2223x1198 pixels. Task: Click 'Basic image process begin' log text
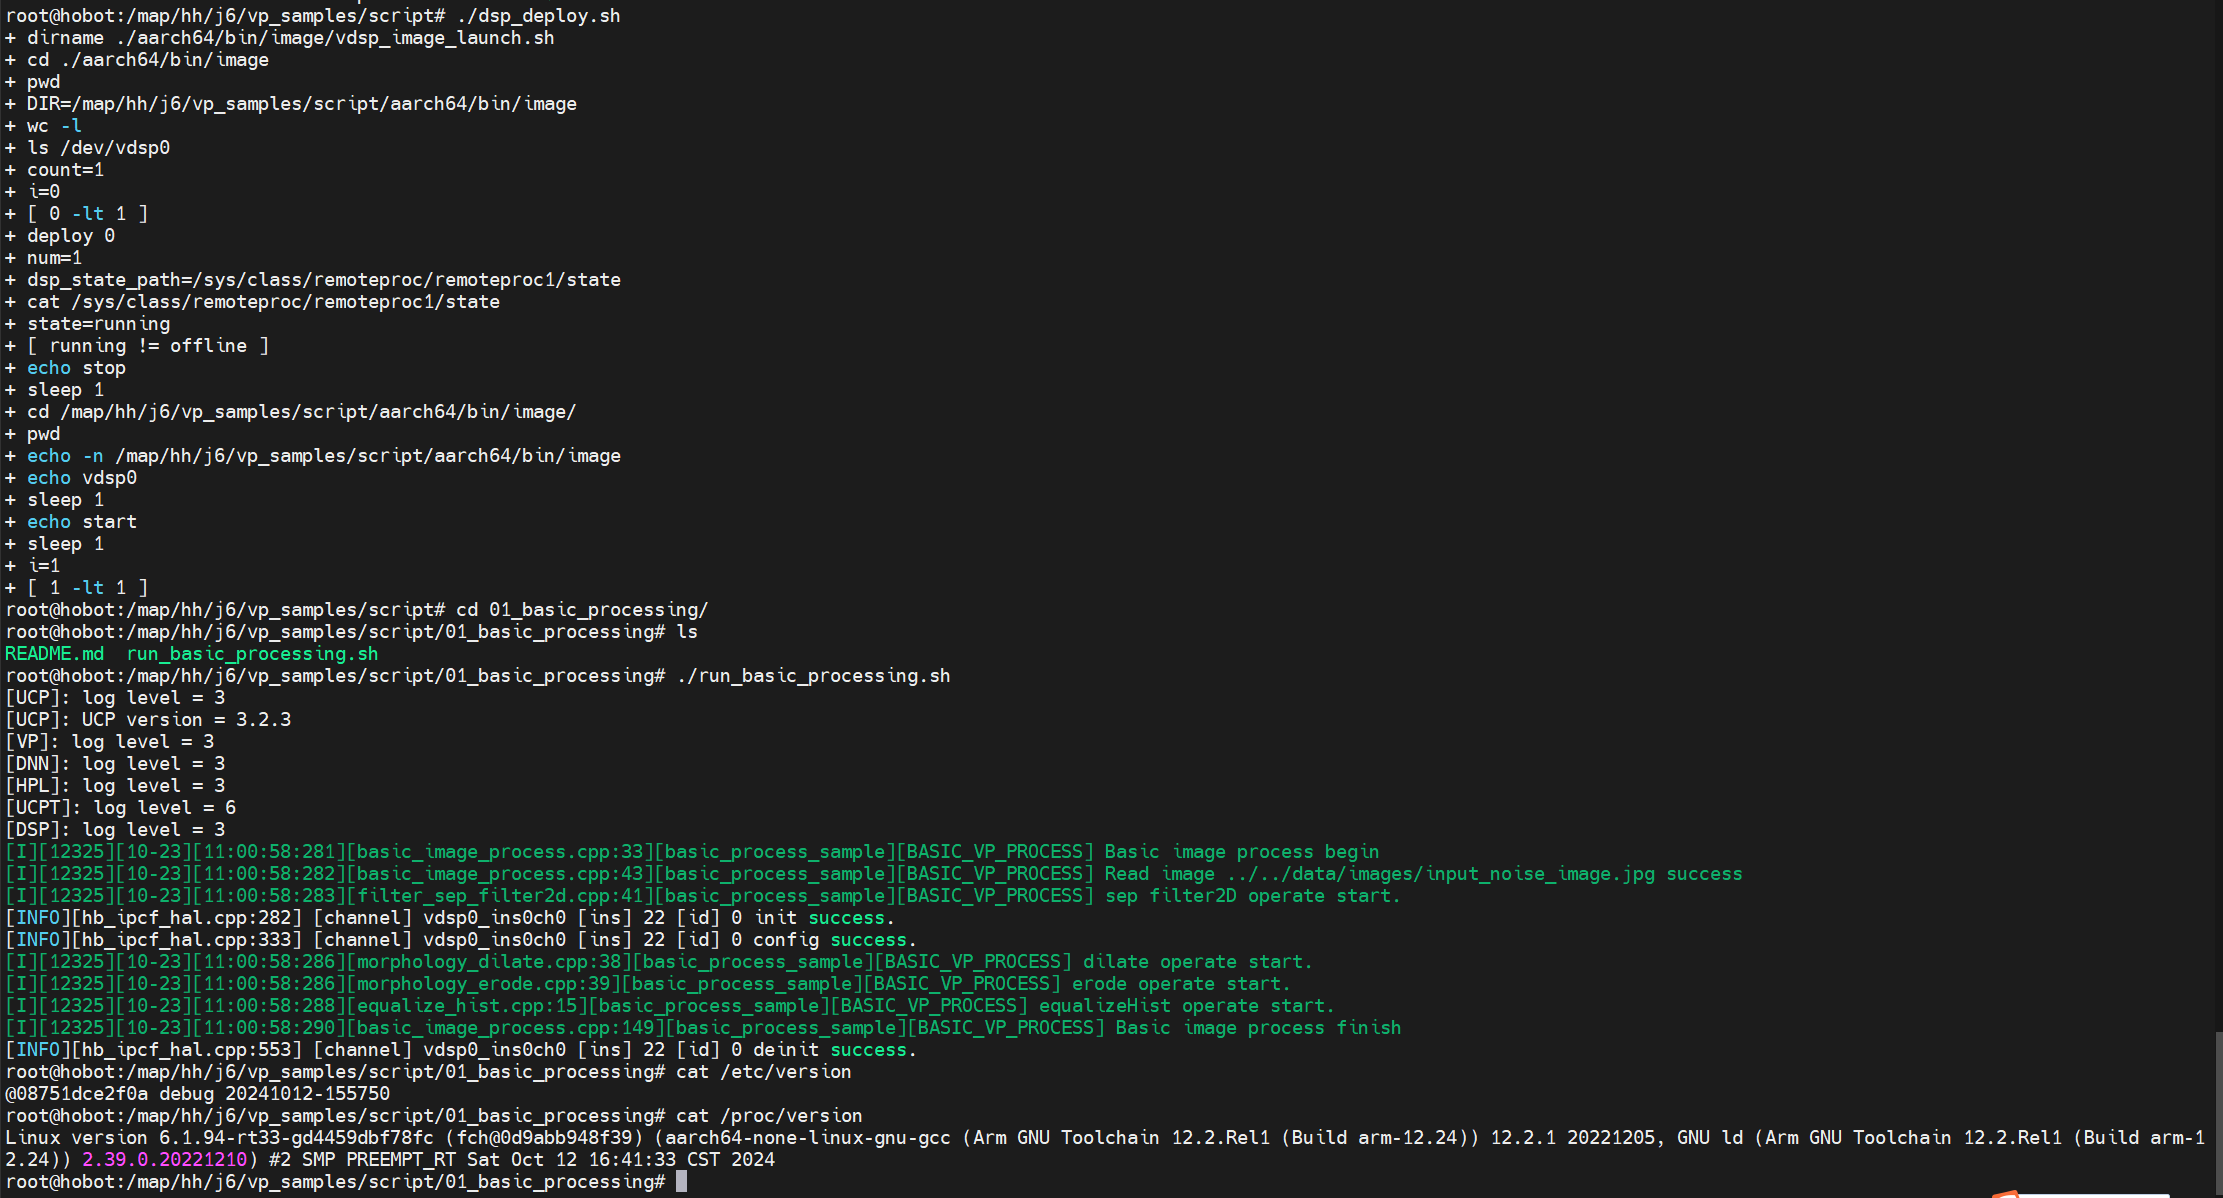[x=1241, y=852]
